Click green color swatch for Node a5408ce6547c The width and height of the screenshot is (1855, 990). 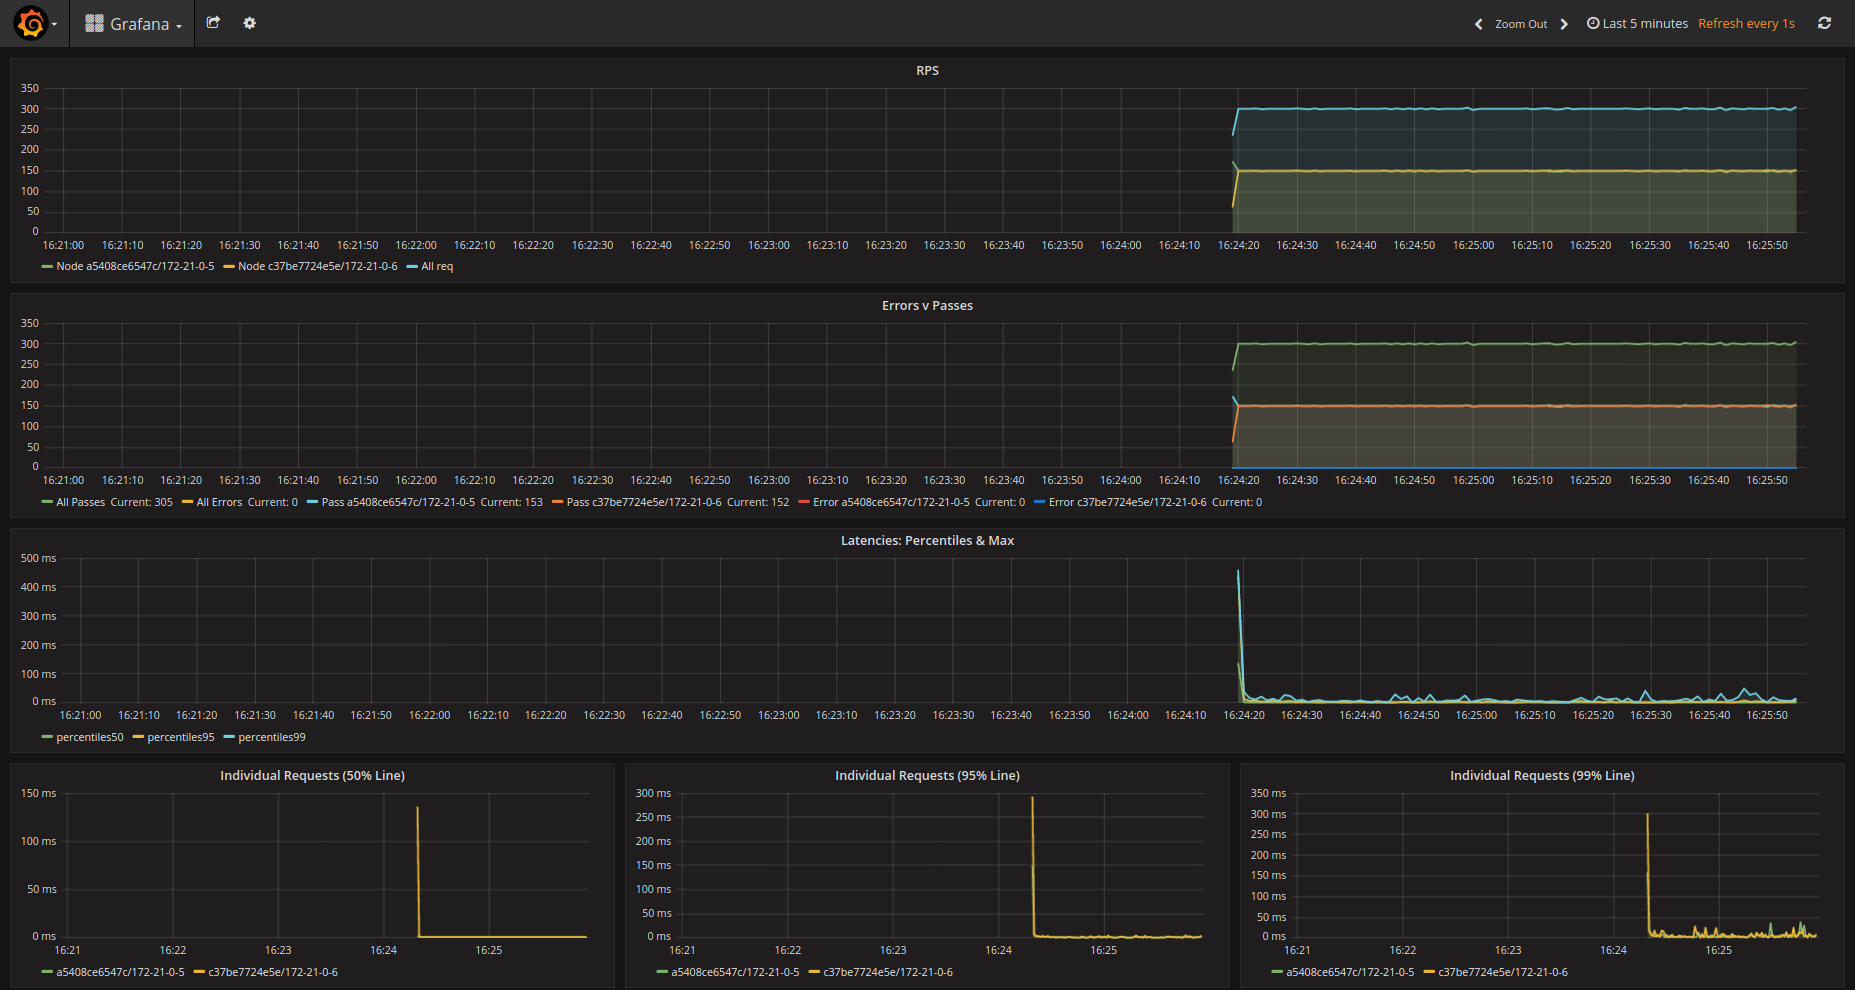pos(47,267)
